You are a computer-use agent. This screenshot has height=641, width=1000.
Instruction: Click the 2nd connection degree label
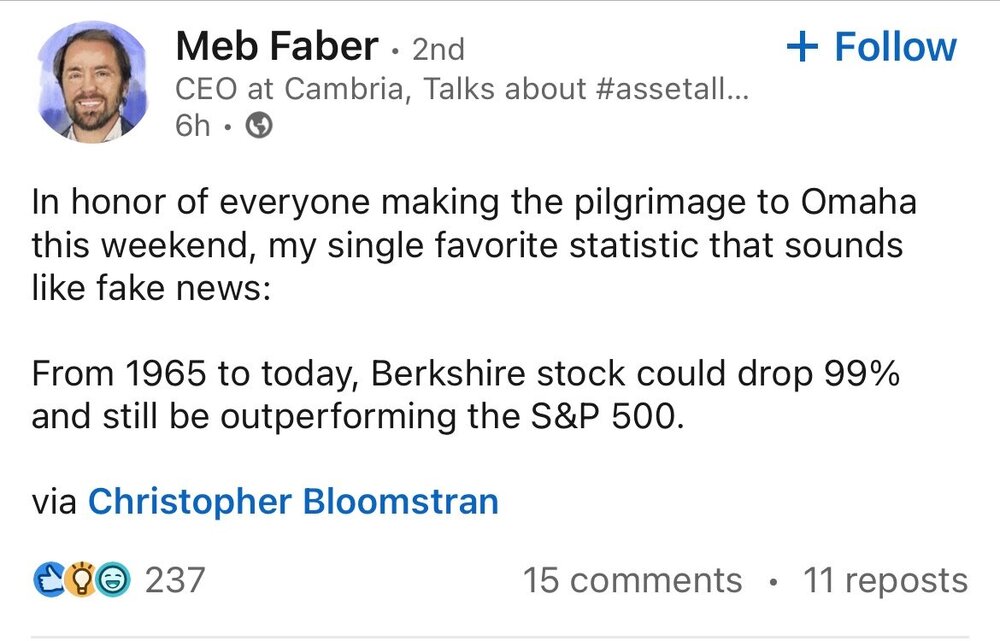(438, 47)
